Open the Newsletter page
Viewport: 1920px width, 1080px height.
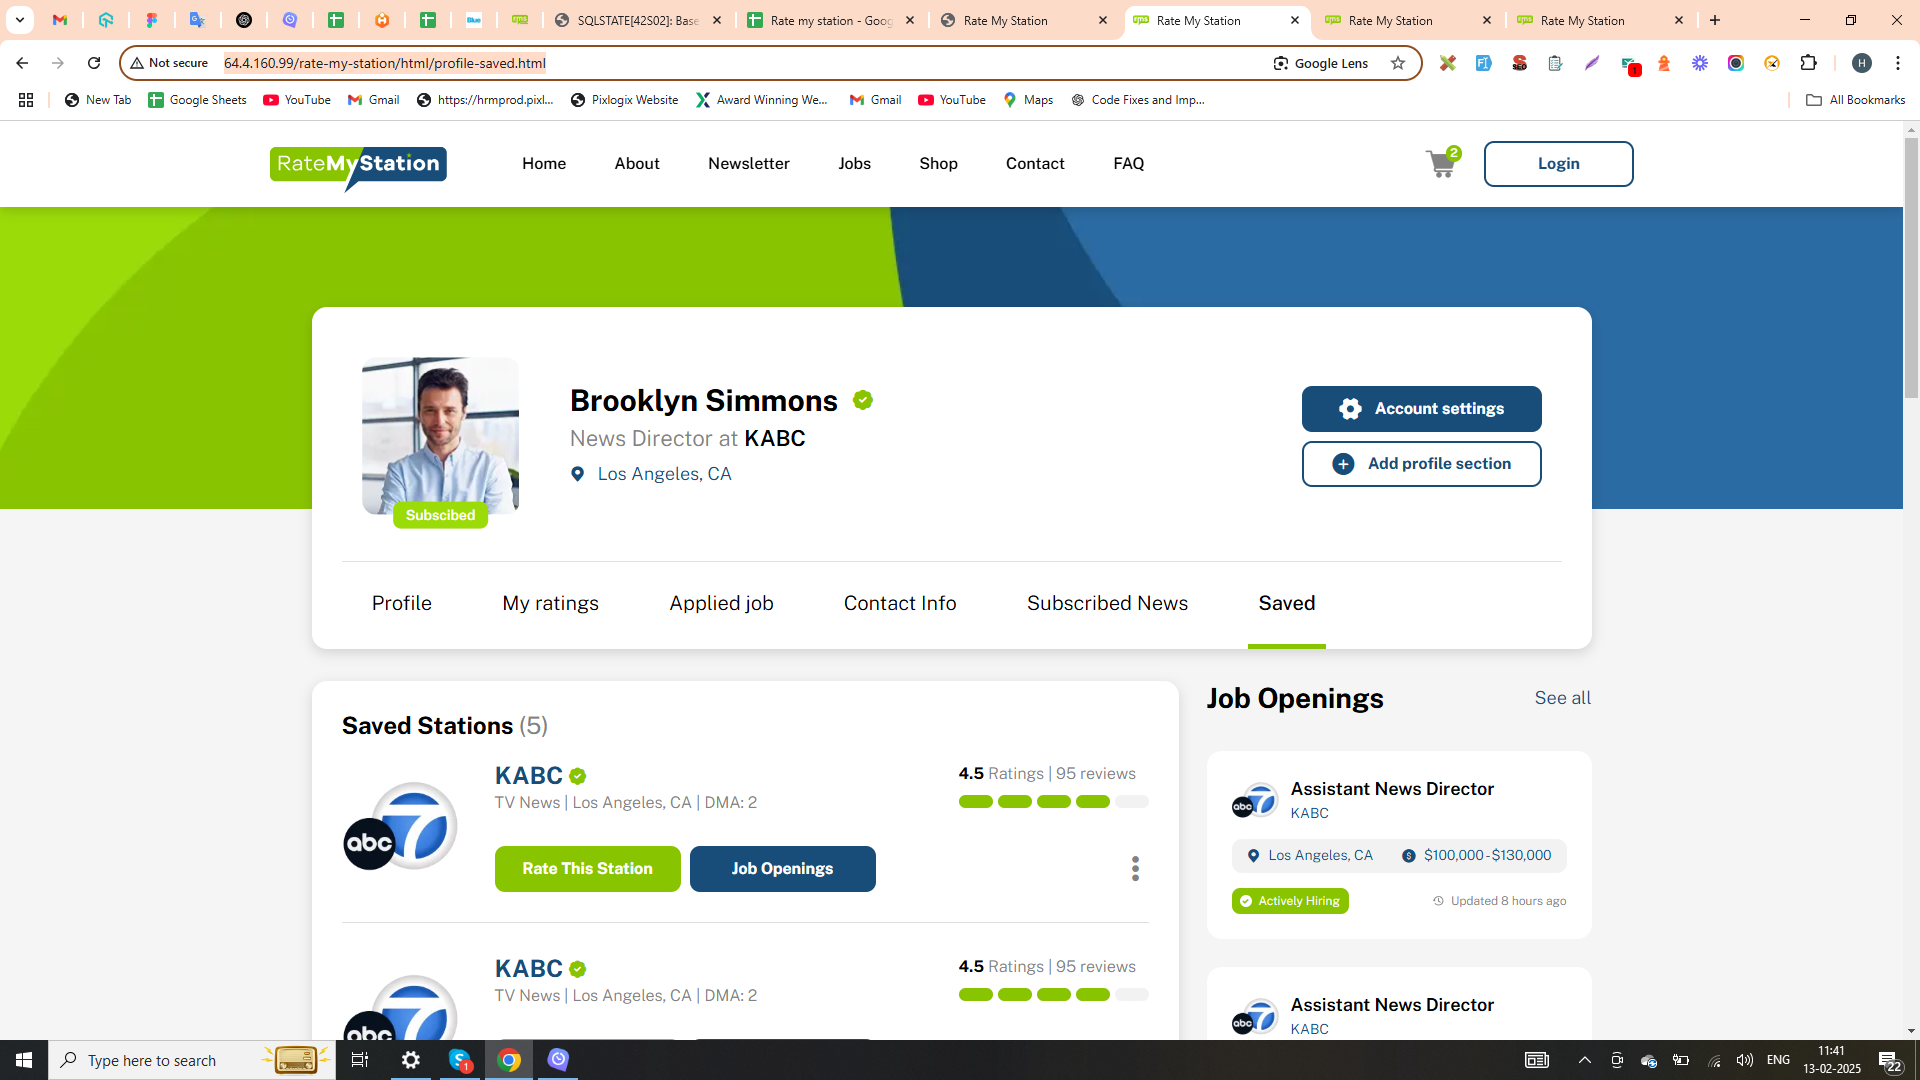749,164
